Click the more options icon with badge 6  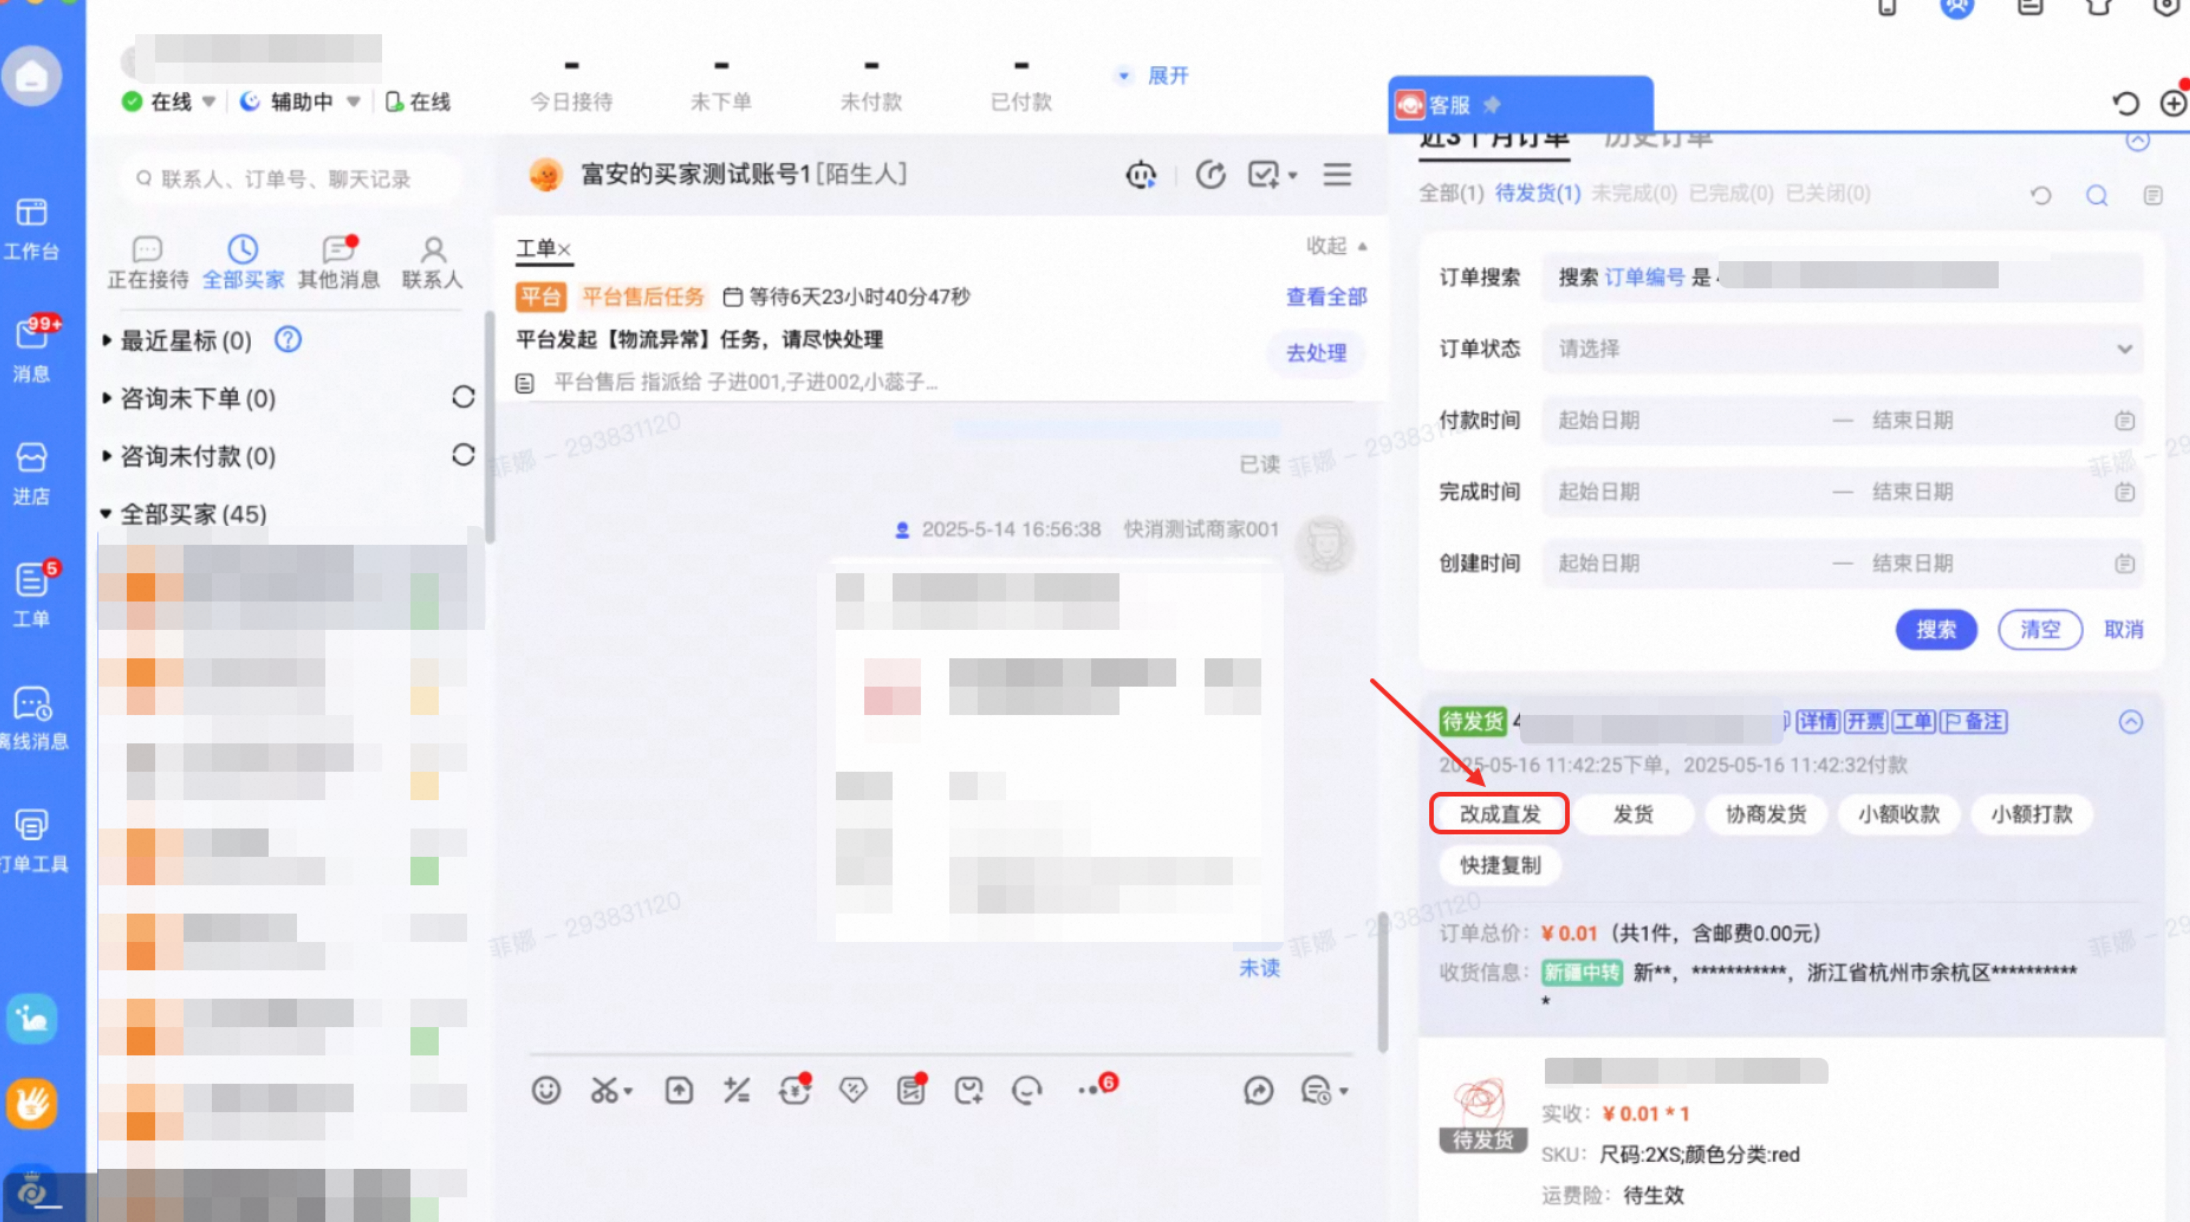click(x=1096, y=1087)
